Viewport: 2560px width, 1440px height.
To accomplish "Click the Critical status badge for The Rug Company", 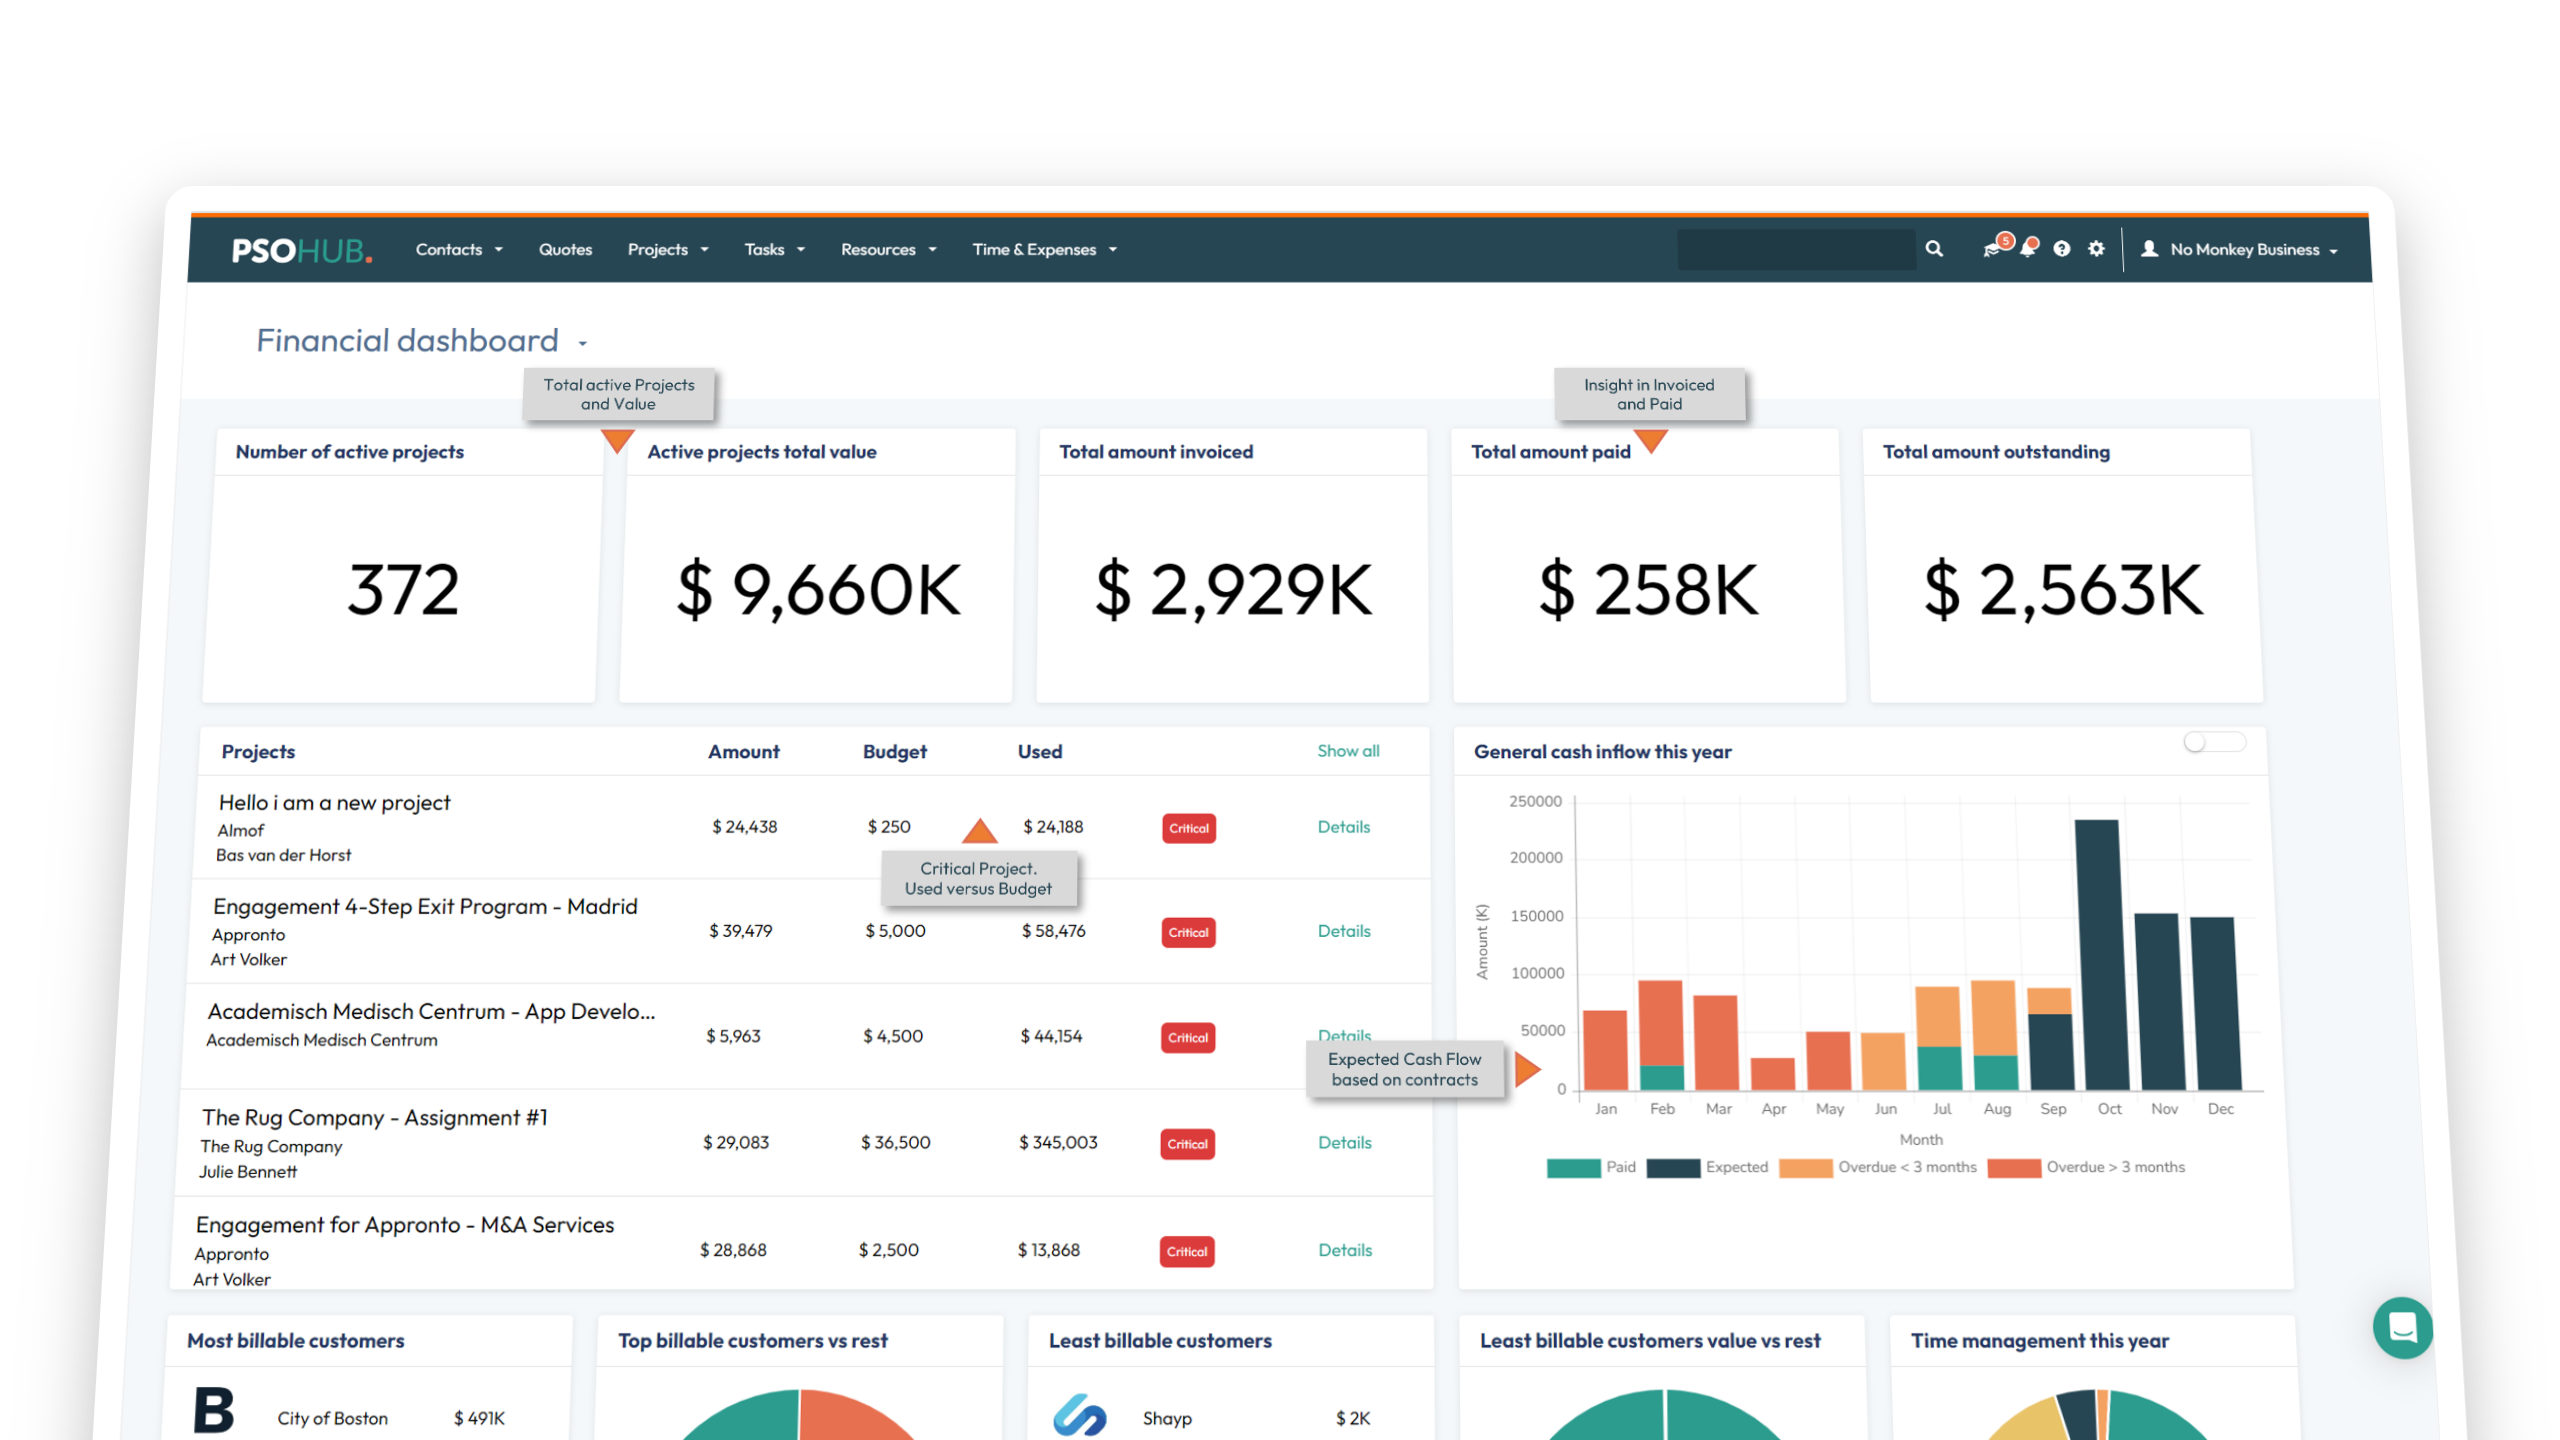I will click(1187, 1144).
